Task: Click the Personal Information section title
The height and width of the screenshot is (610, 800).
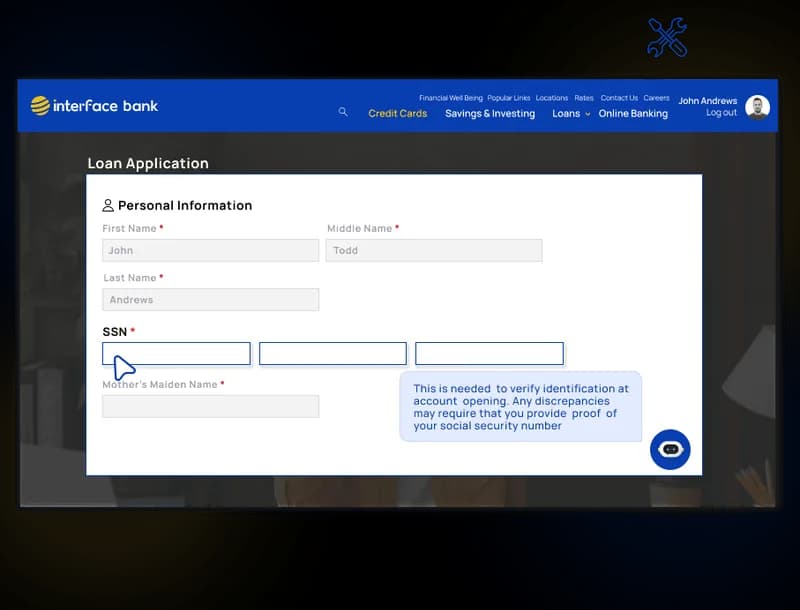Action: point(185,205)
